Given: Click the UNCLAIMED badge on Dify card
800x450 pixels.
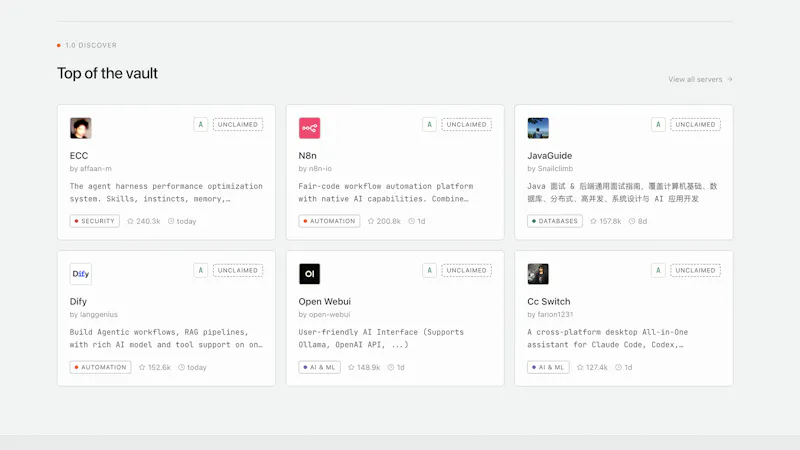Looking at the screenshot, I should click(x=238, y=270).
